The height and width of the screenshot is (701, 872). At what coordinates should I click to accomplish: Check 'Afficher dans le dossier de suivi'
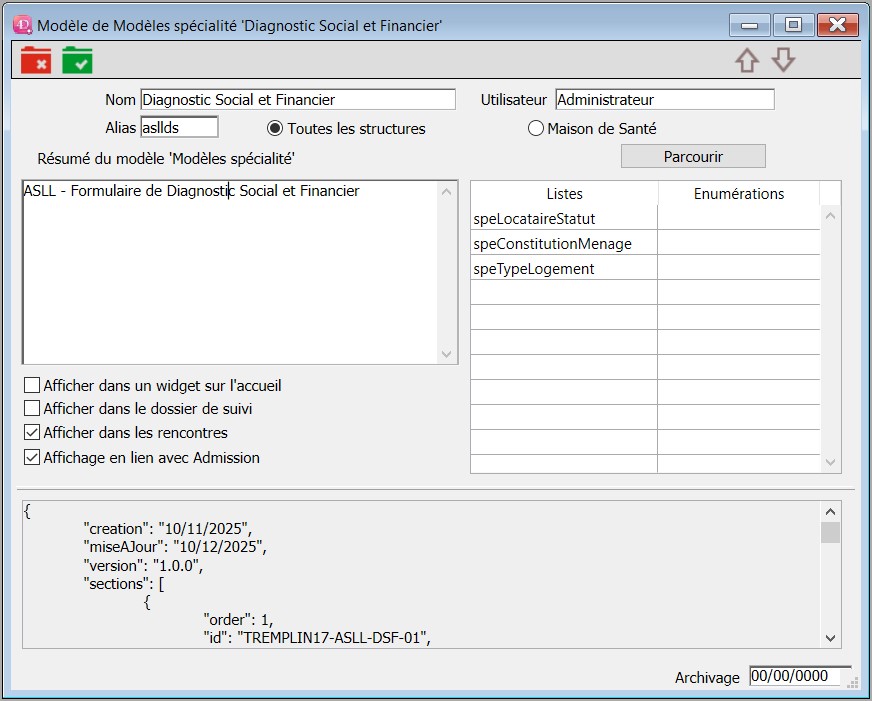pos(32,409)
